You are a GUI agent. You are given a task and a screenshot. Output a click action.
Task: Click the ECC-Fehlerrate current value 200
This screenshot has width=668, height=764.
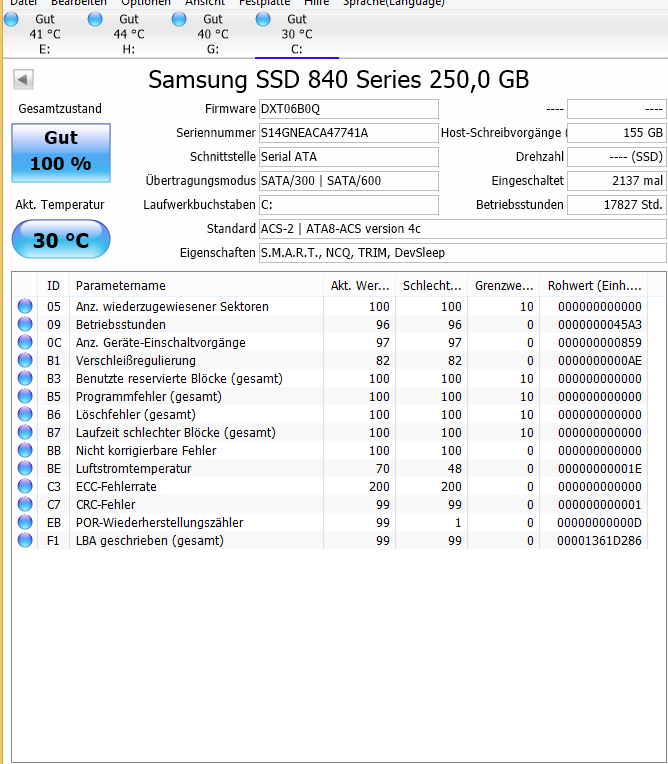click(x=379, y=487)
